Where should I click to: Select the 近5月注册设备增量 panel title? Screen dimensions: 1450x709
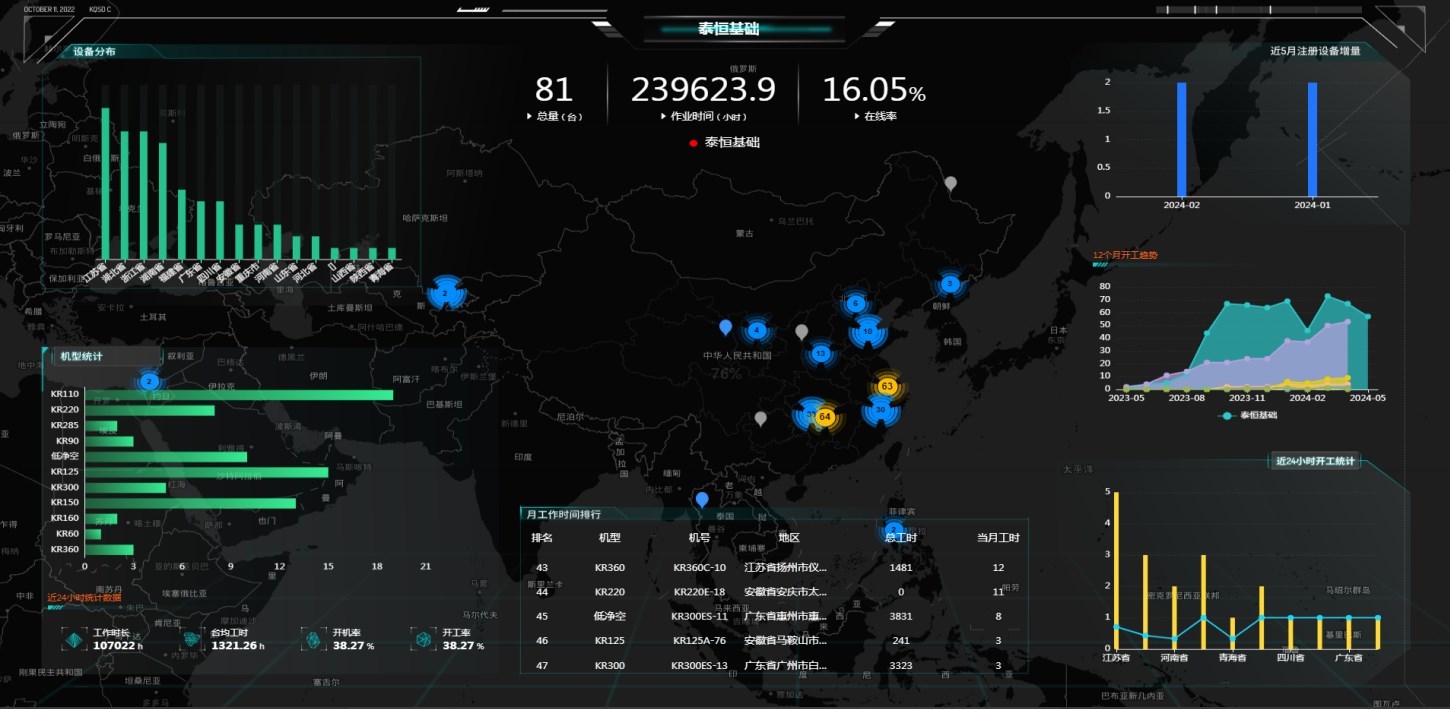click(x=1315, y=50)
